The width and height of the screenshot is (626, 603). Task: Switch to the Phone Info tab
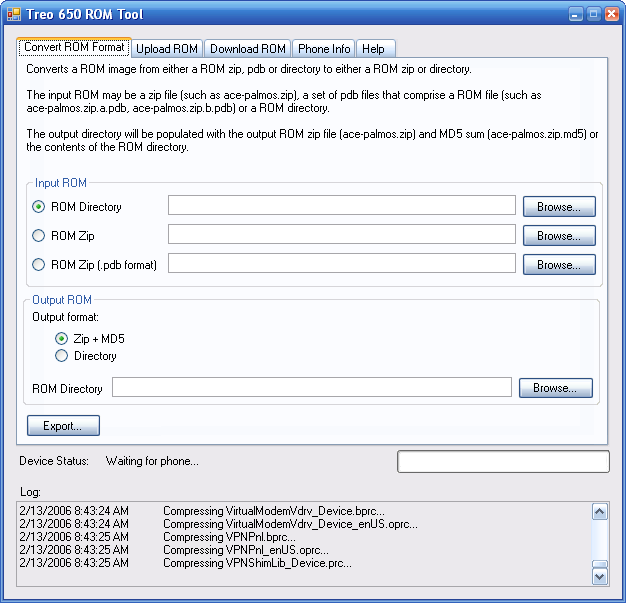click(x=324, y=49)
